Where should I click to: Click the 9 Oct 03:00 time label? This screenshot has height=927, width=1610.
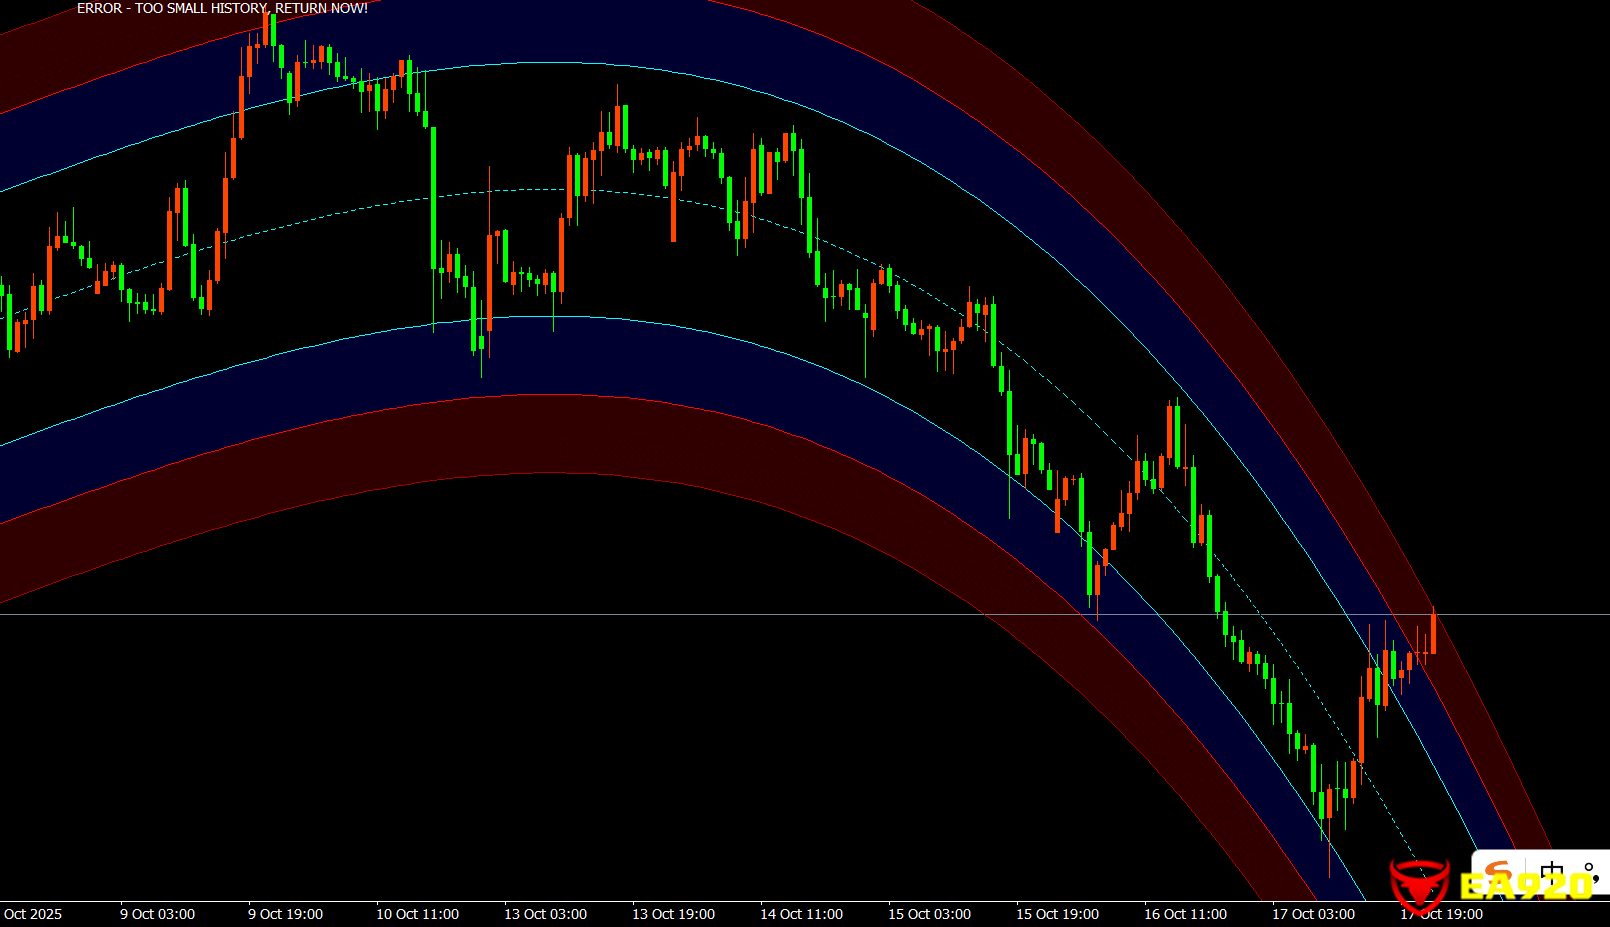tap(157, 914)
